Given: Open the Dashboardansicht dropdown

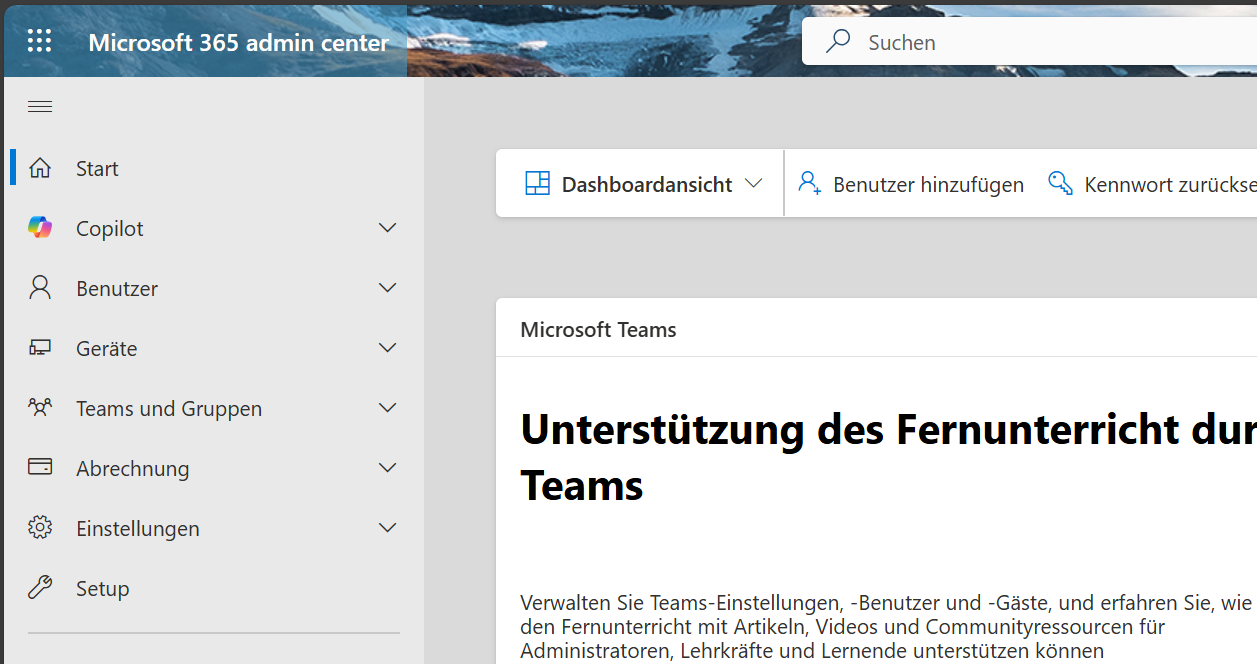Looking at the screenshot, I should pyautogui.click(x=645, y=184).
